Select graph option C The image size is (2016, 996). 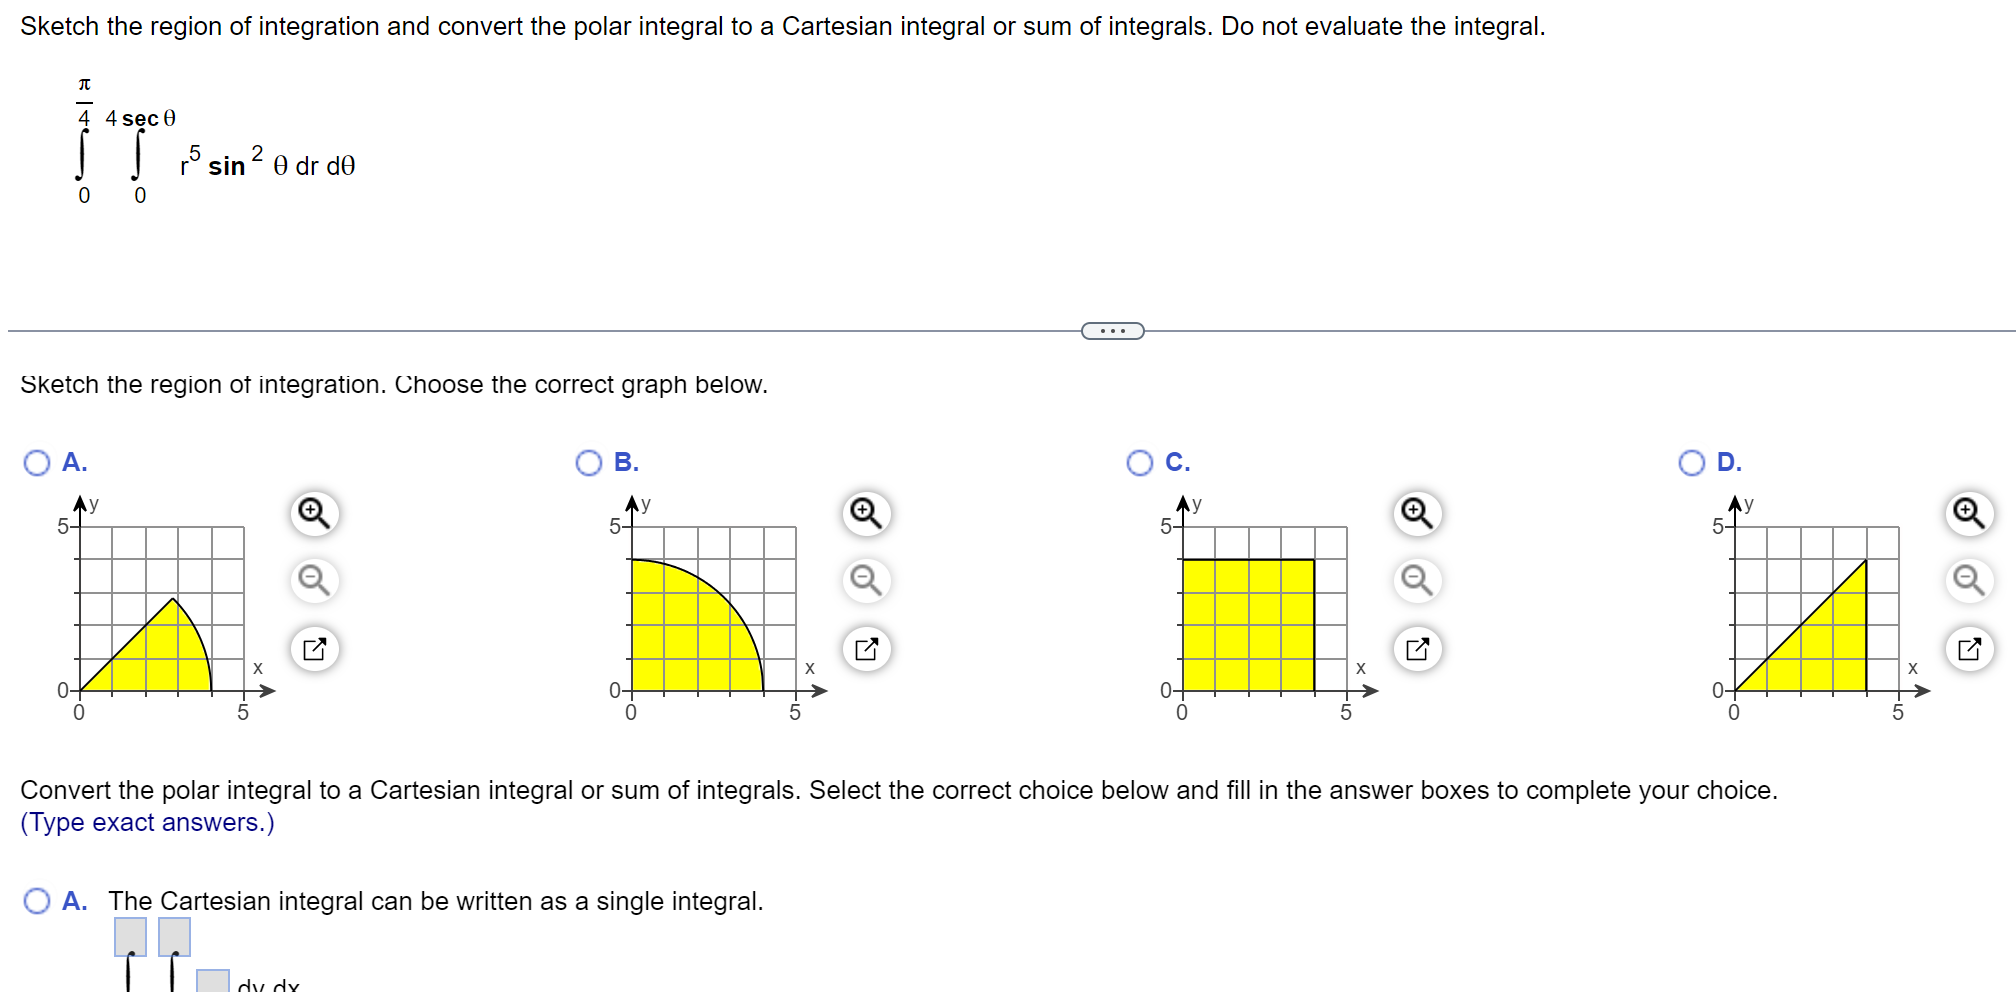(x=1140, y=462)
